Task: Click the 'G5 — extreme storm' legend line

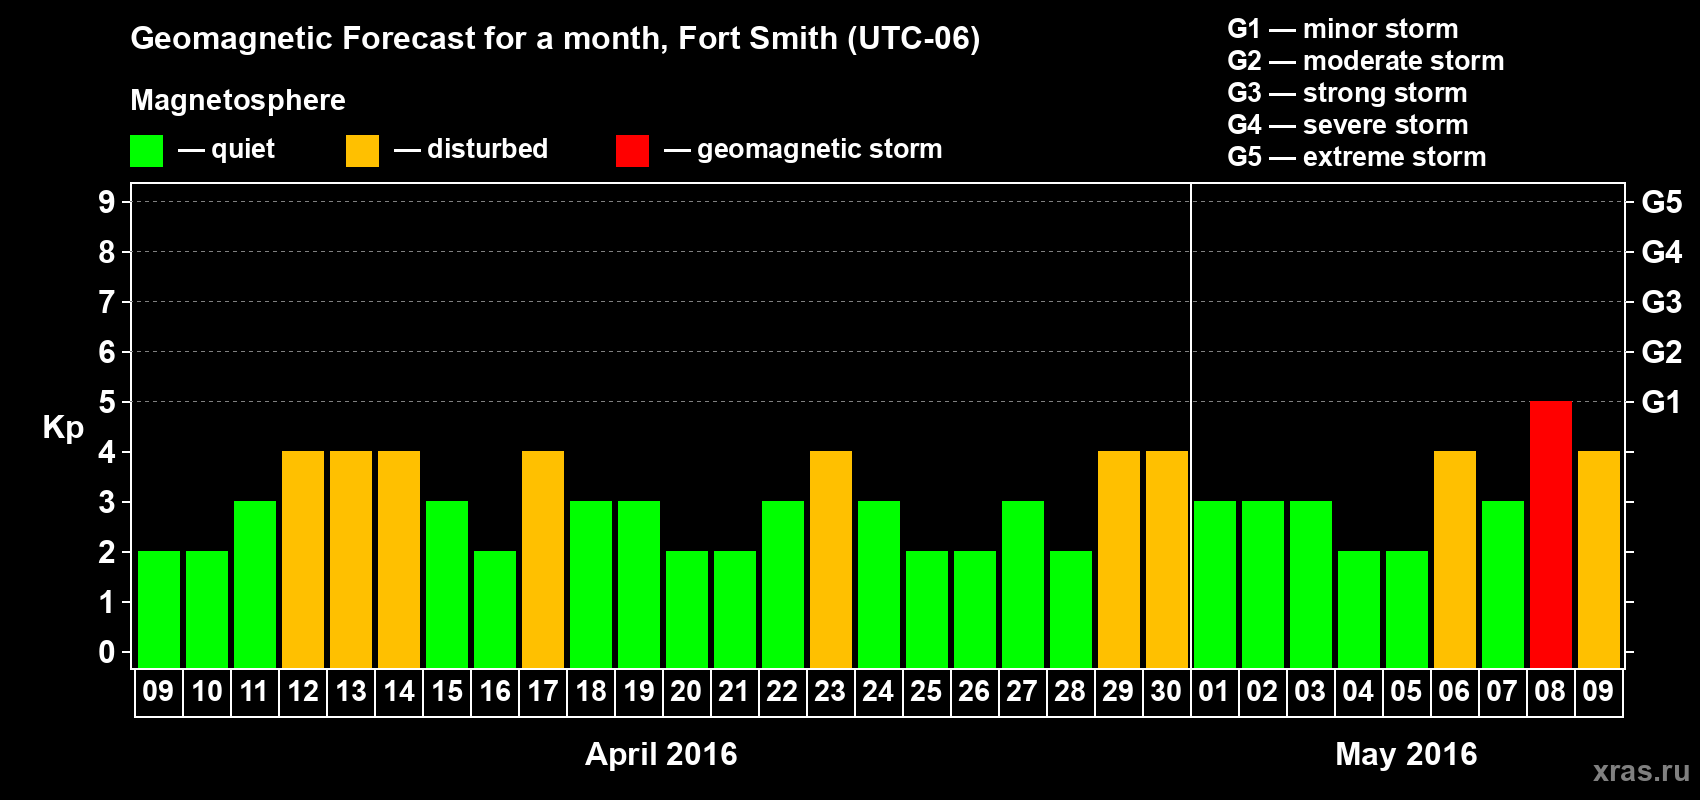Action: point(1357,157)
